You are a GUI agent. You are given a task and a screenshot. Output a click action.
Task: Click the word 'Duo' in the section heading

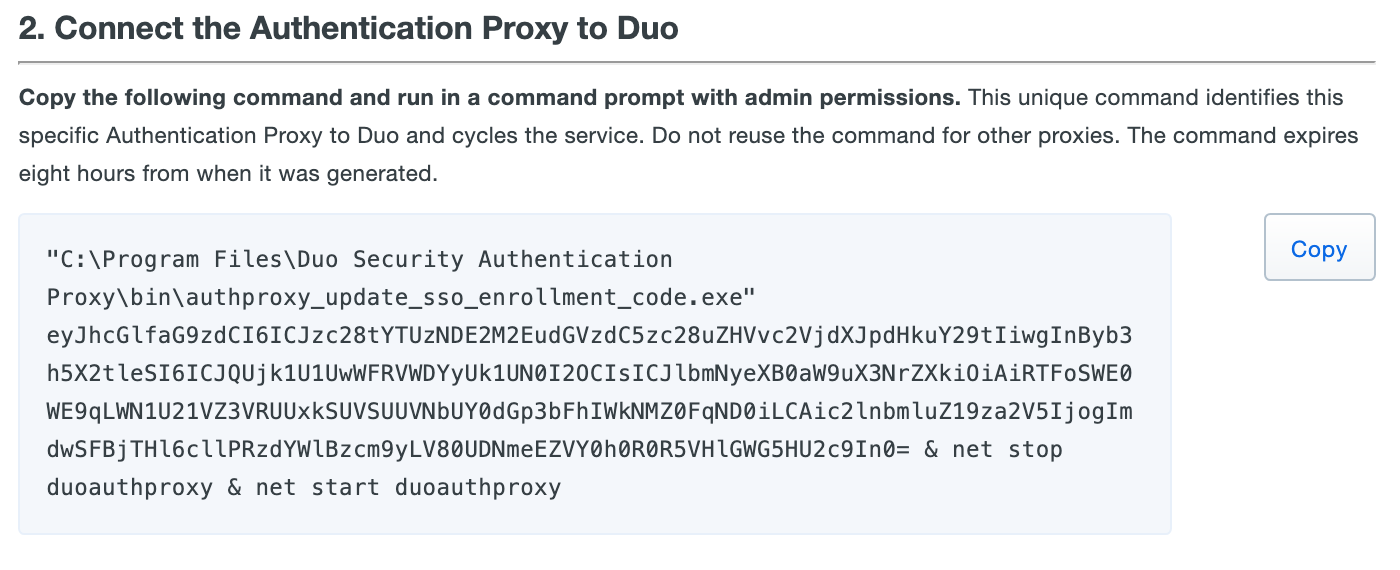(x=642, y=28)
